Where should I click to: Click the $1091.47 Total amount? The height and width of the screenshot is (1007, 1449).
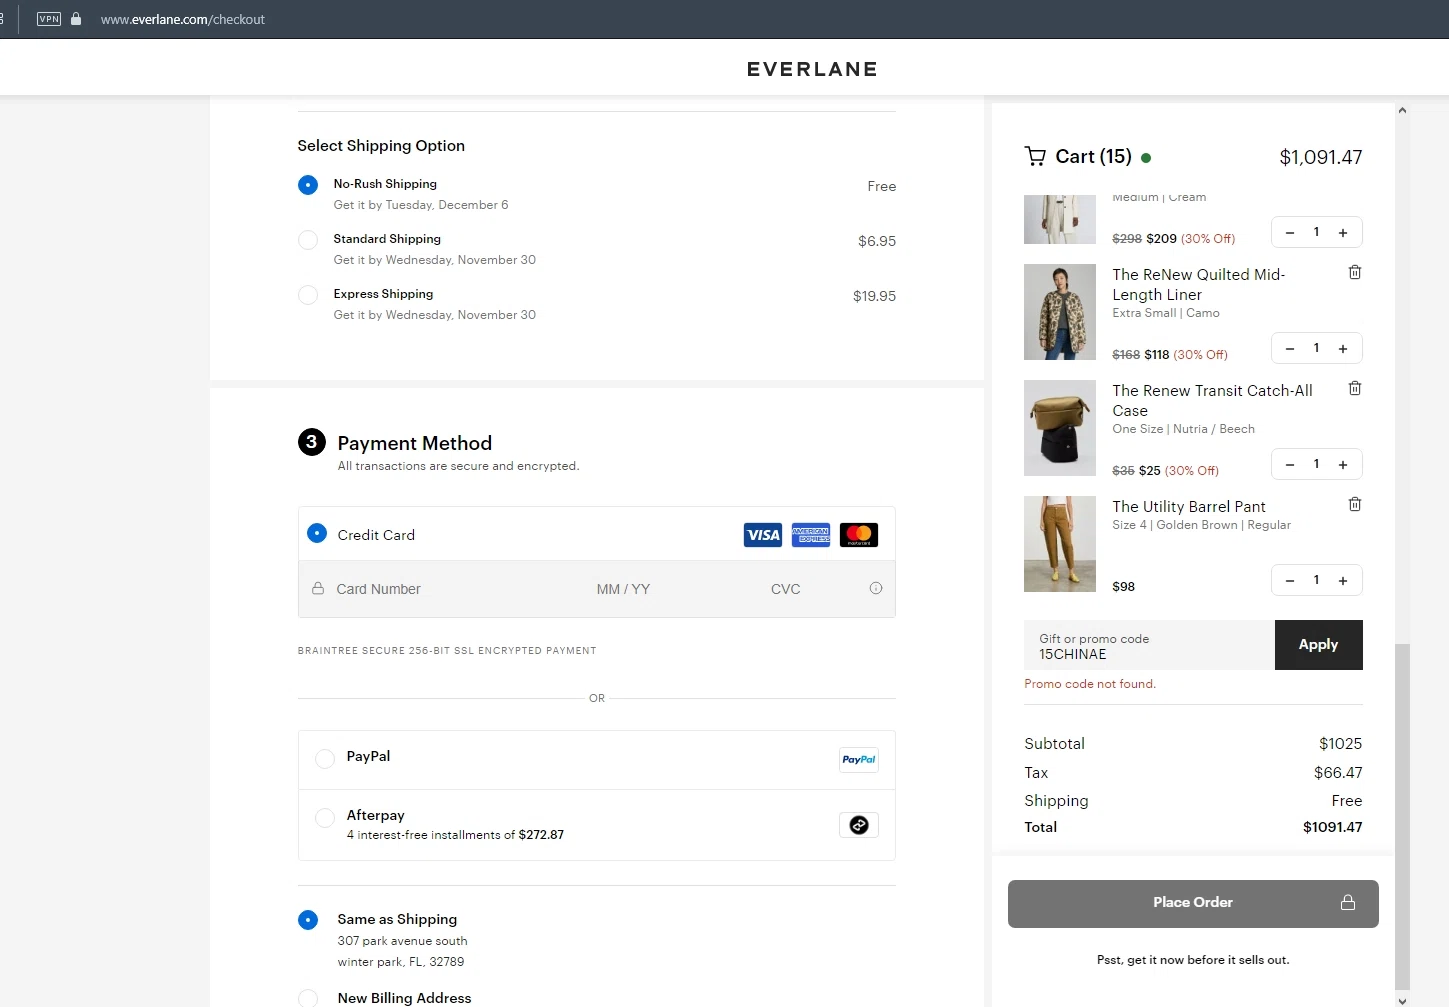[x=1332, y=827]
